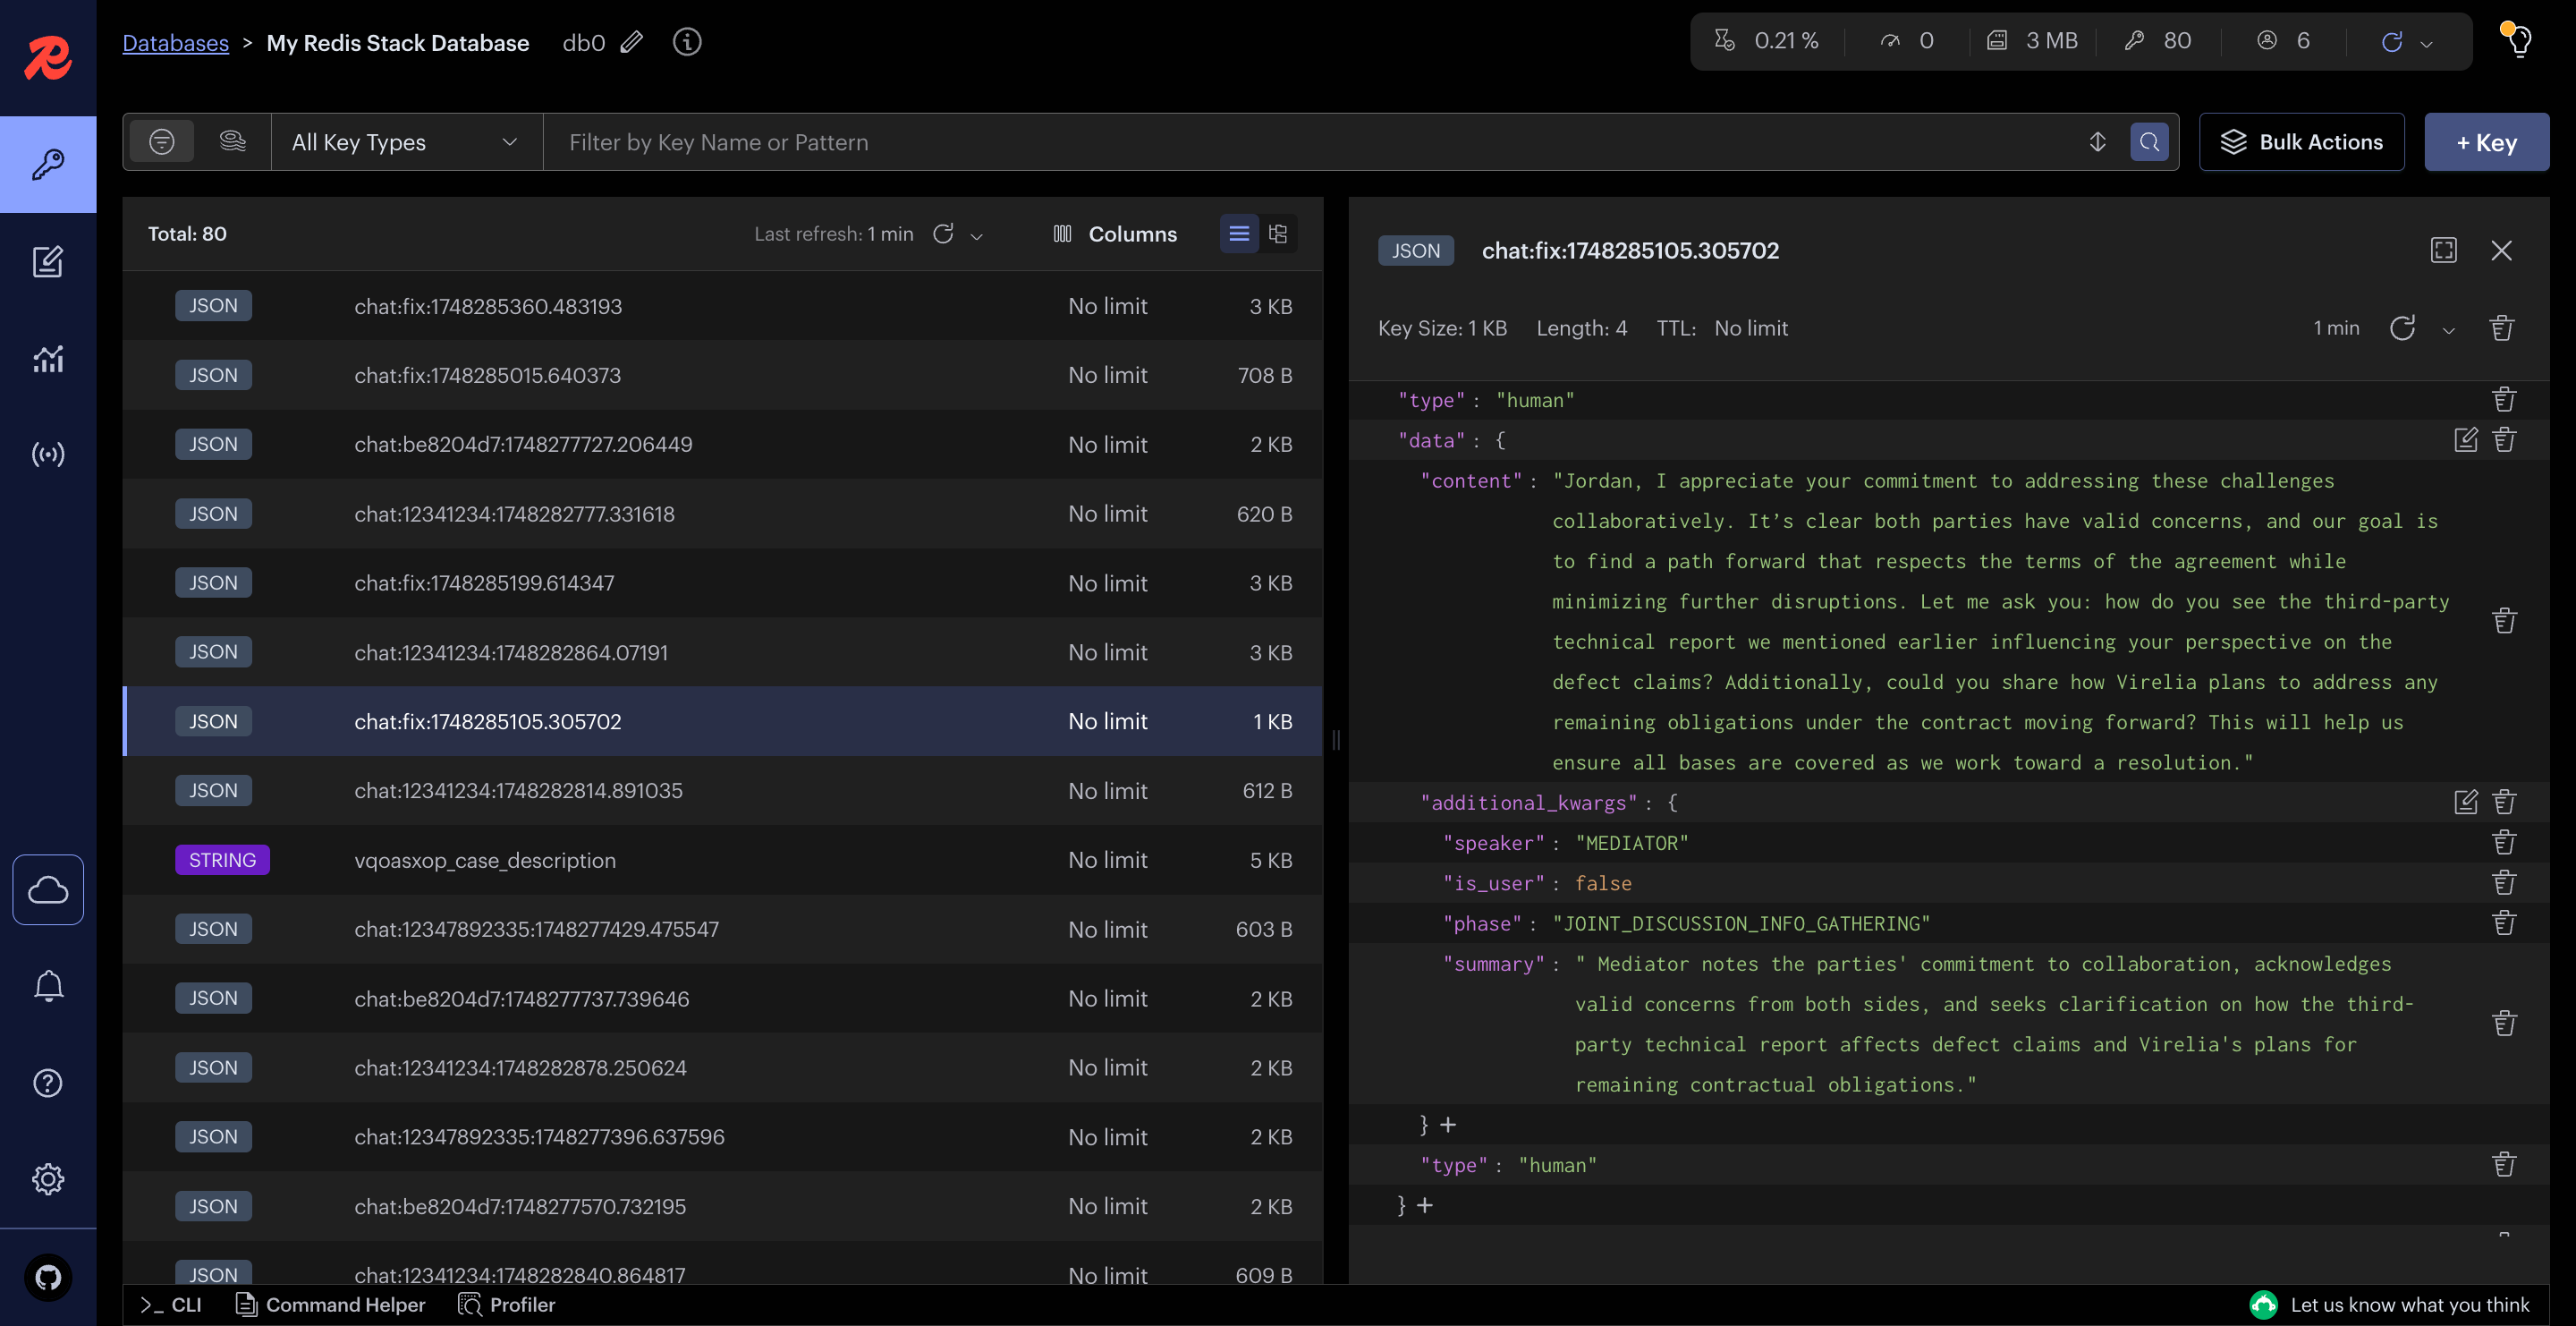Refresh database overview stats
The height and width of the screenshot is (1326, 2576).
[2391, 41]
